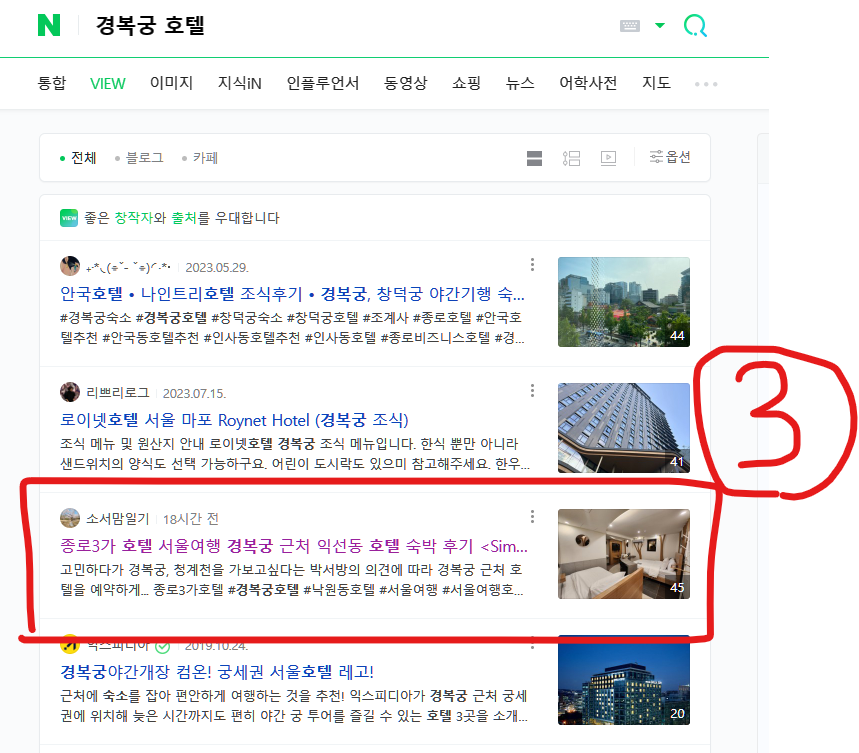This screenshot has height=753, width=859.
Task: Open the 지식iN tab
Action: point(239,83)
